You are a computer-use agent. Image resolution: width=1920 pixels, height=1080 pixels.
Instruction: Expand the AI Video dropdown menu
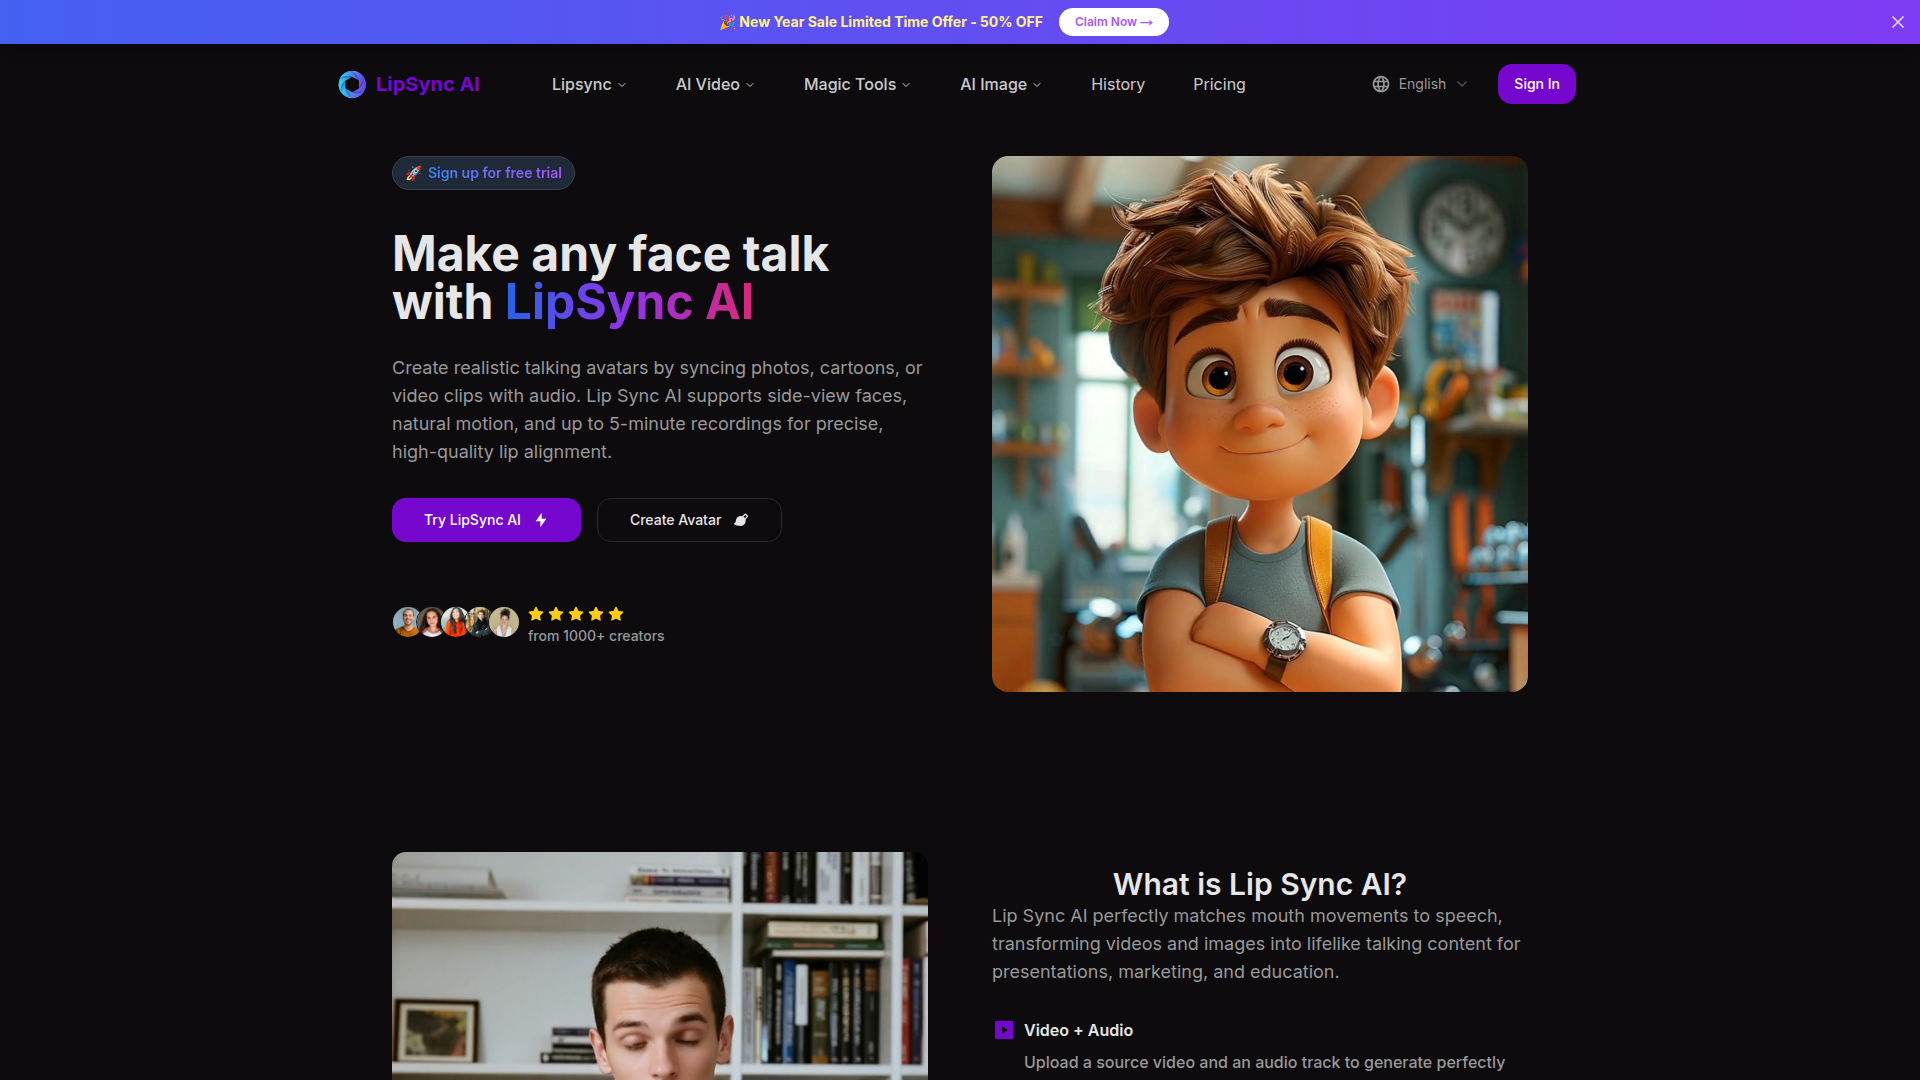[715, 84]
